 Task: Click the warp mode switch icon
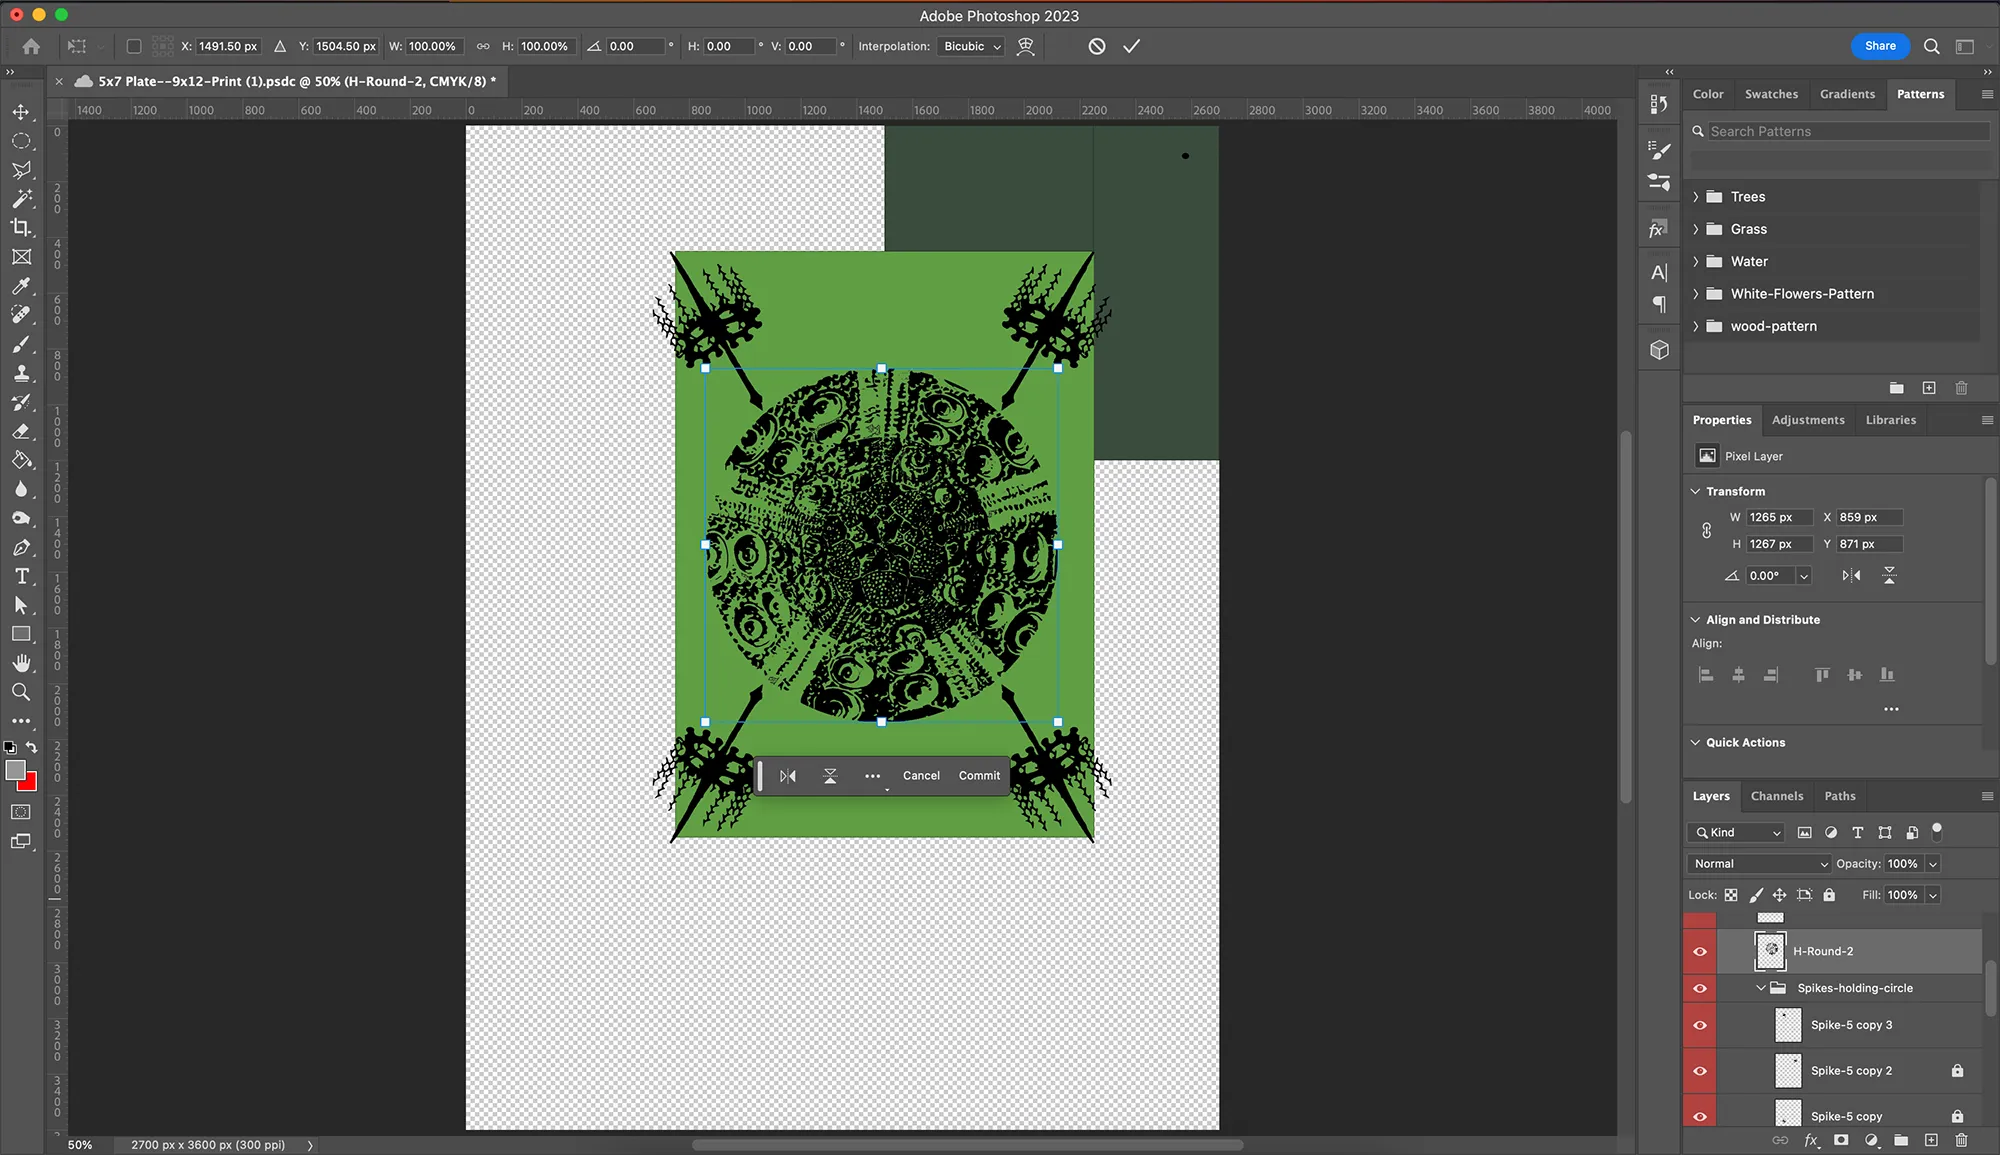point(1025,46)
